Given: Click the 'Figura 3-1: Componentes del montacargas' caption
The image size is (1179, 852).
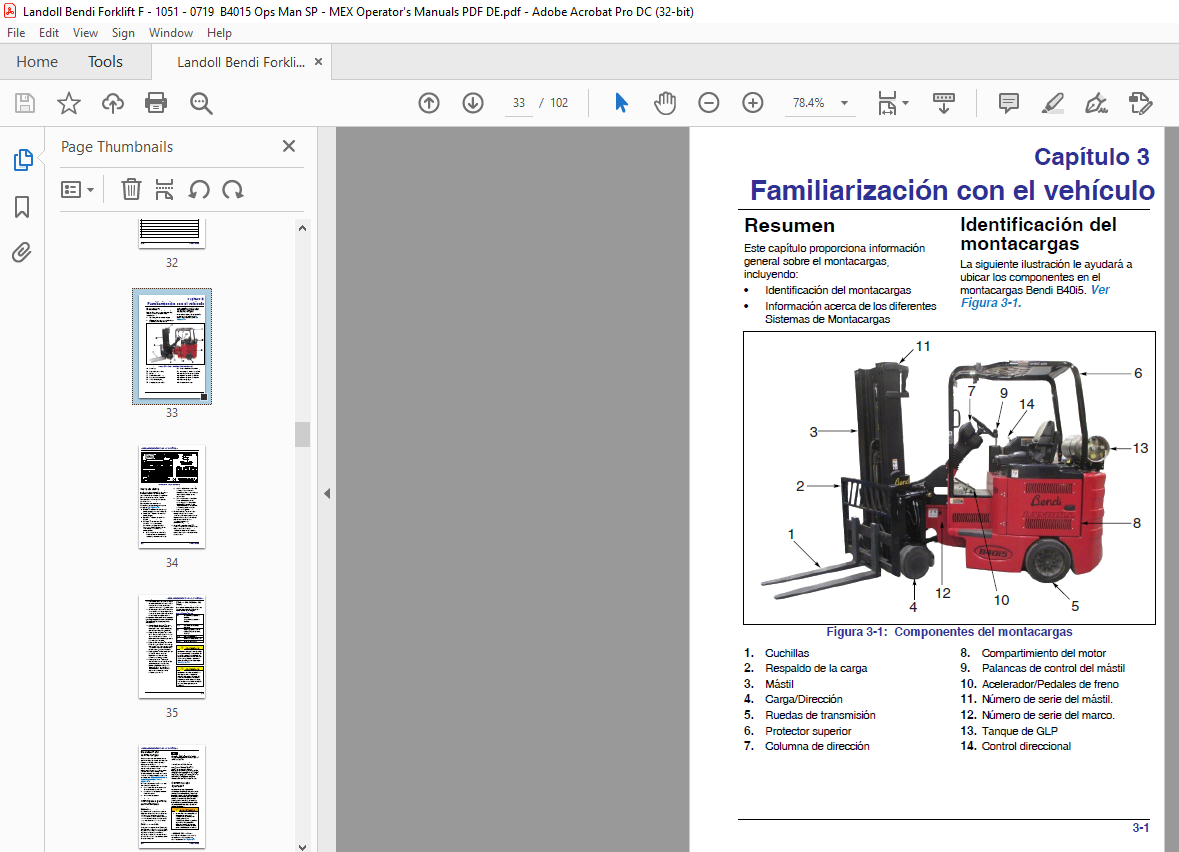Looking at the screenshot, I should tap(949, 632).
